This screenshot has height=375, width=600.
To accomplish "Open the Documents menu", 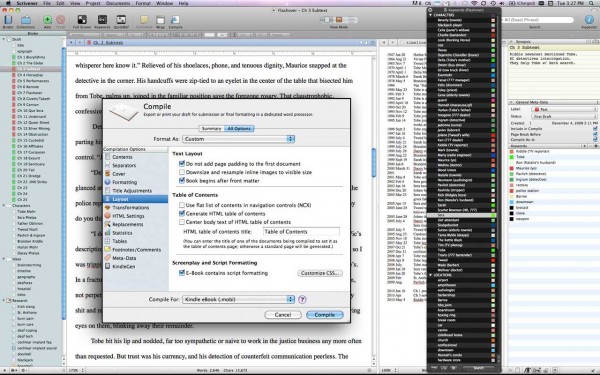I will point(118,3).
